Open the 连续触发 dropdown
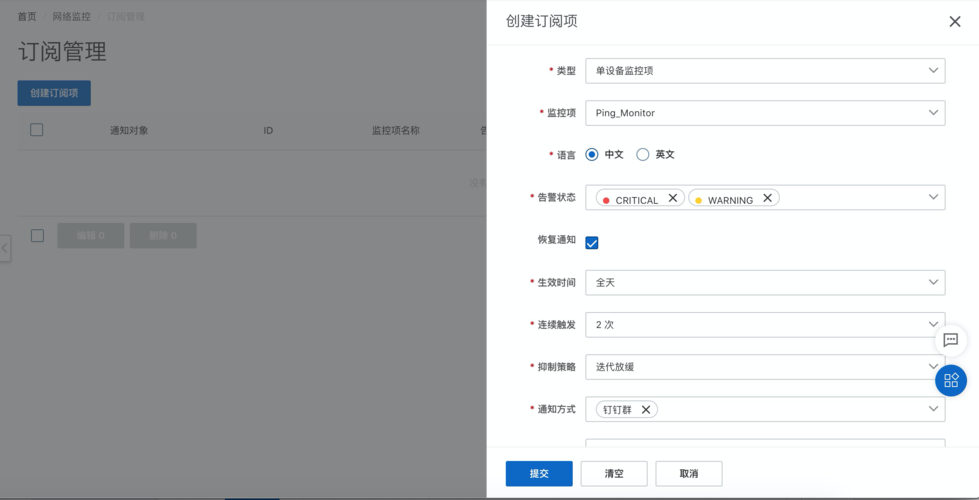 click(765, 325)
